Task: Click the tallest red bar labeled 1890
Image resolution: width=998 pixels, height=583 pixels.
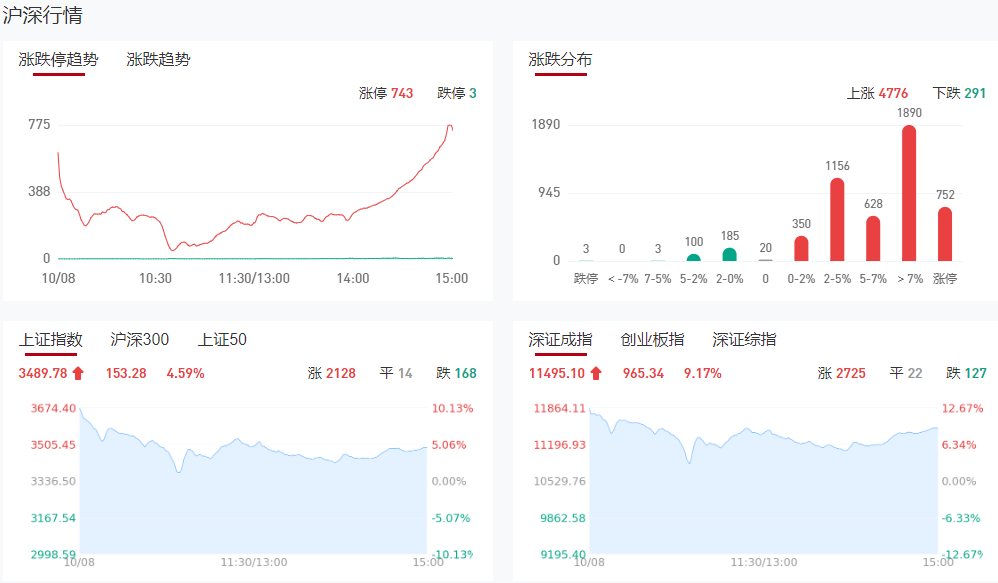Action: coord(909,193)
